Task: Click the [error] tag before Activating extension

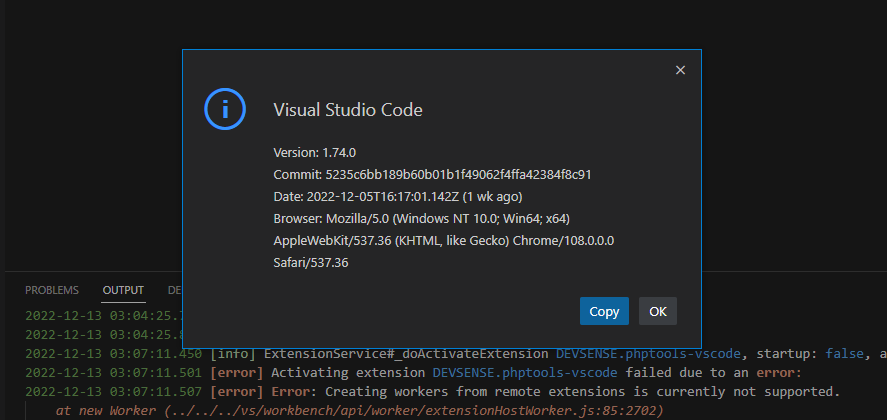Action: coord(235,372)
